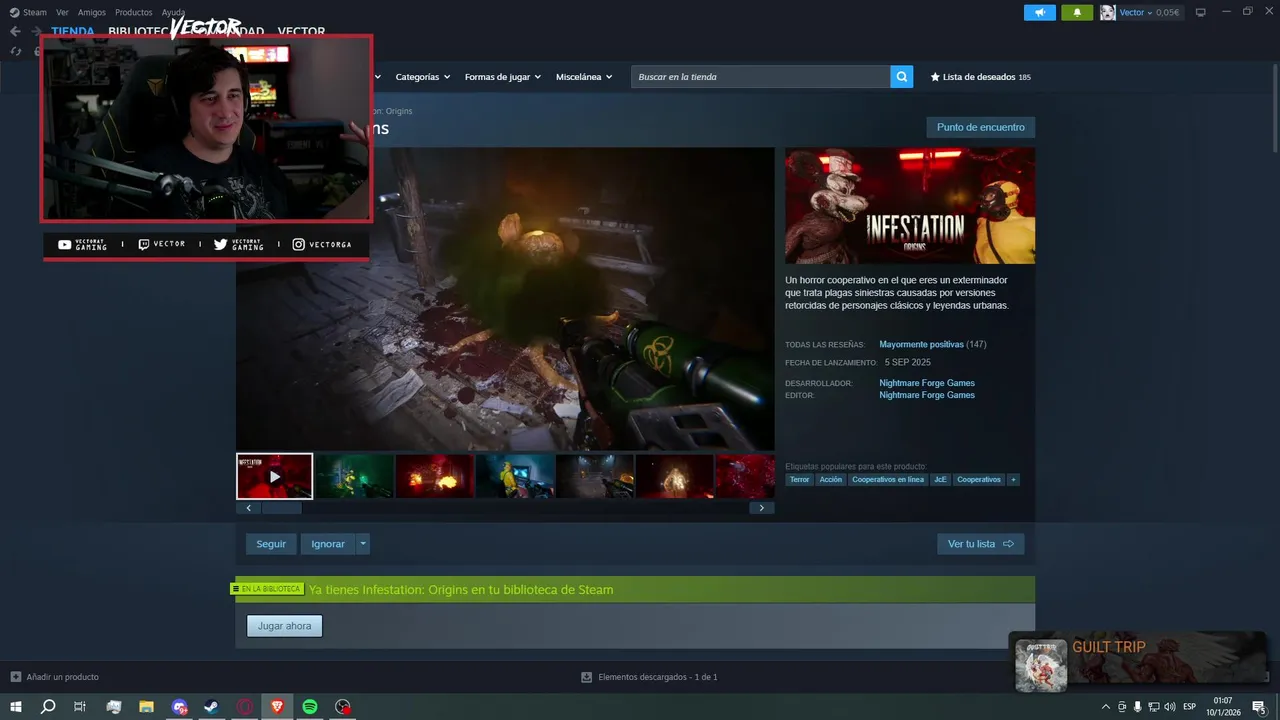Screen dimensions: 1280x720
Task: Open editor Nightmare Forge Games link
Action: [927, 395]
